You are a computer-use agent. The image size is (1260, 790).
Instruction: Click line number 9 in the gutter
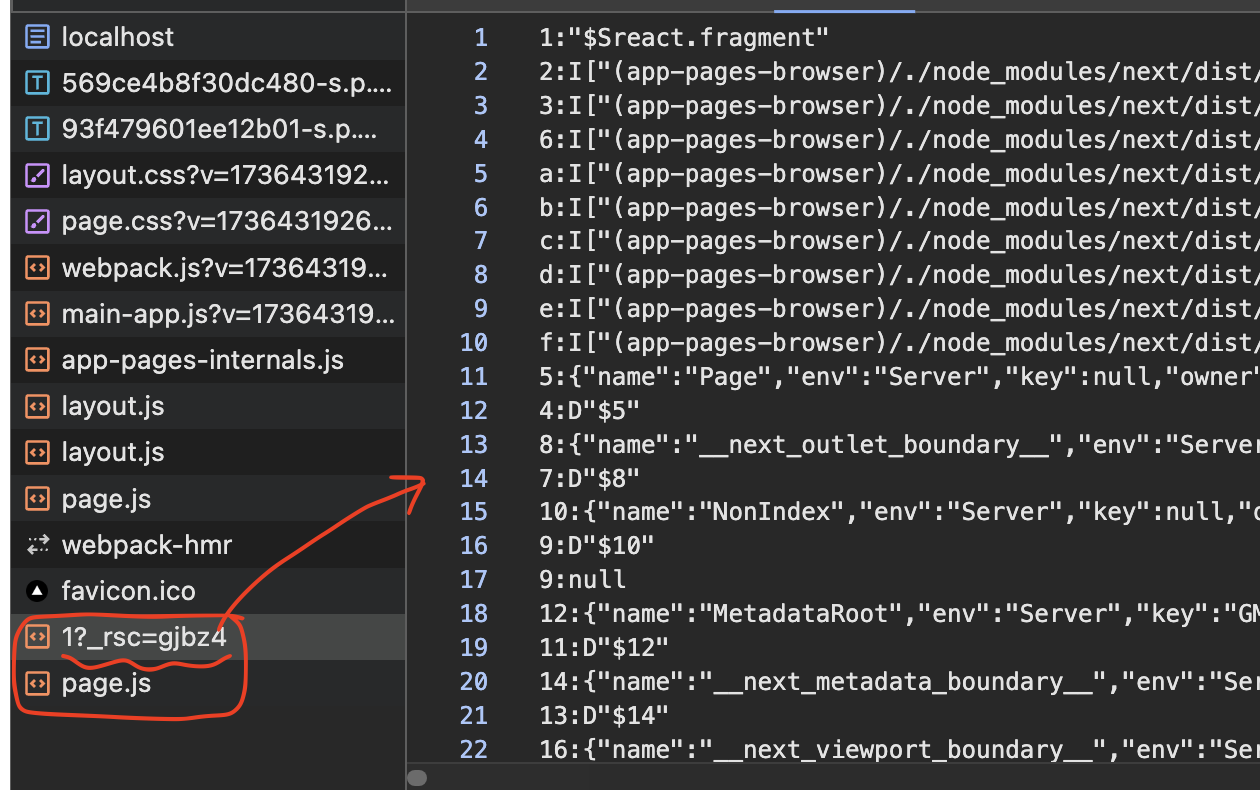(x=481, y=309)
